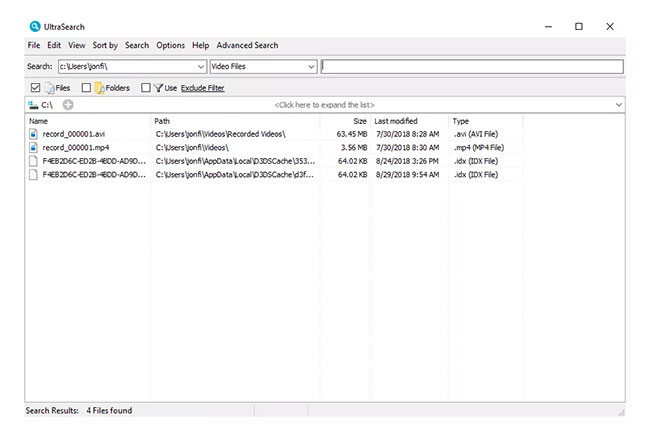
Task: Click the 4 Files found status text
Action: [x=109, y=411]
